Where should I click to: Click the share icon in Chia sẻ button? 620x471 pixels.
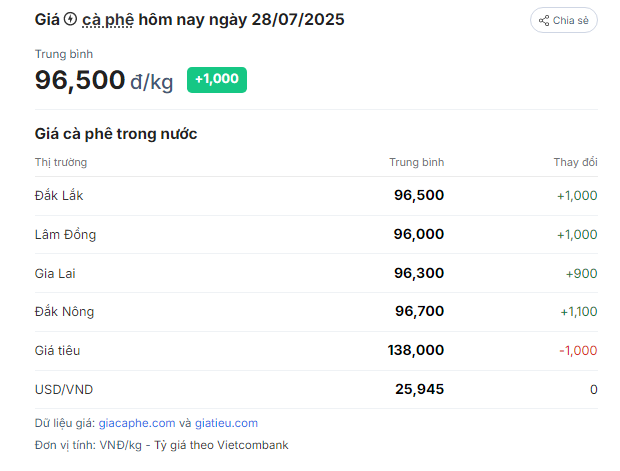(544, 21)
